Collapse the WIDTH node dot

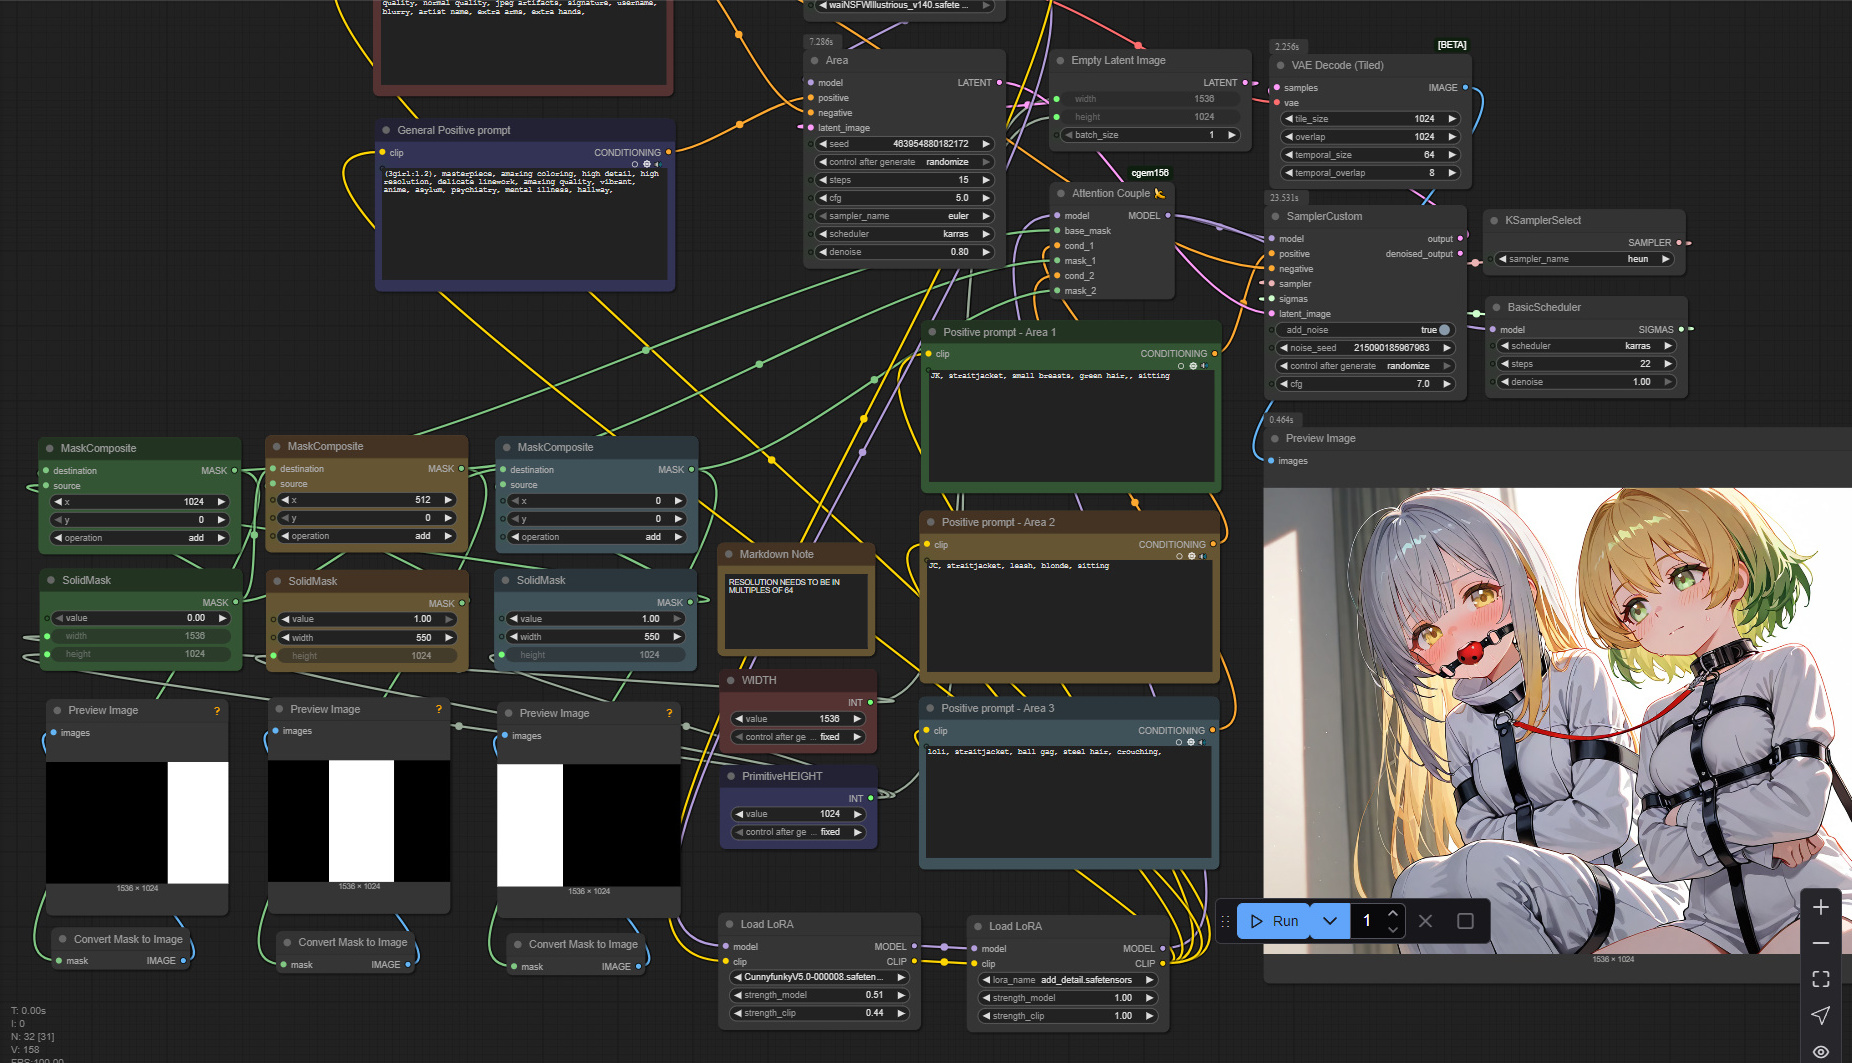tap(730, 680)
